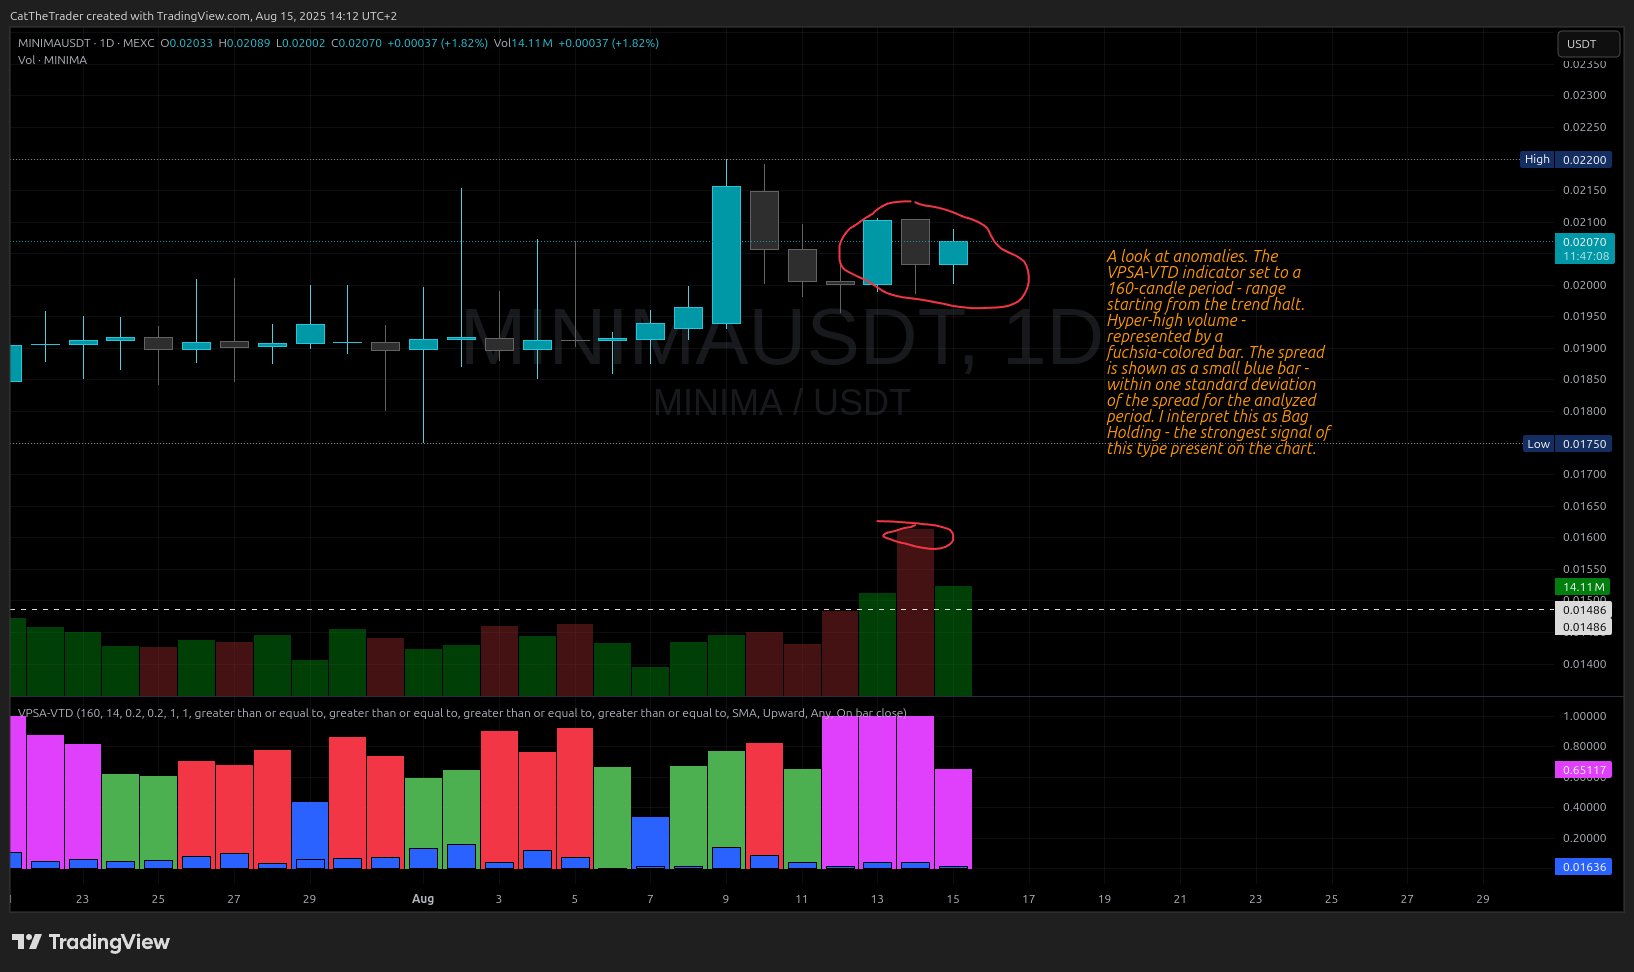Viewport: 1634px width, 972px height.
Task: Click the Aug label on time axis
Action: click(x=423, y=899)
